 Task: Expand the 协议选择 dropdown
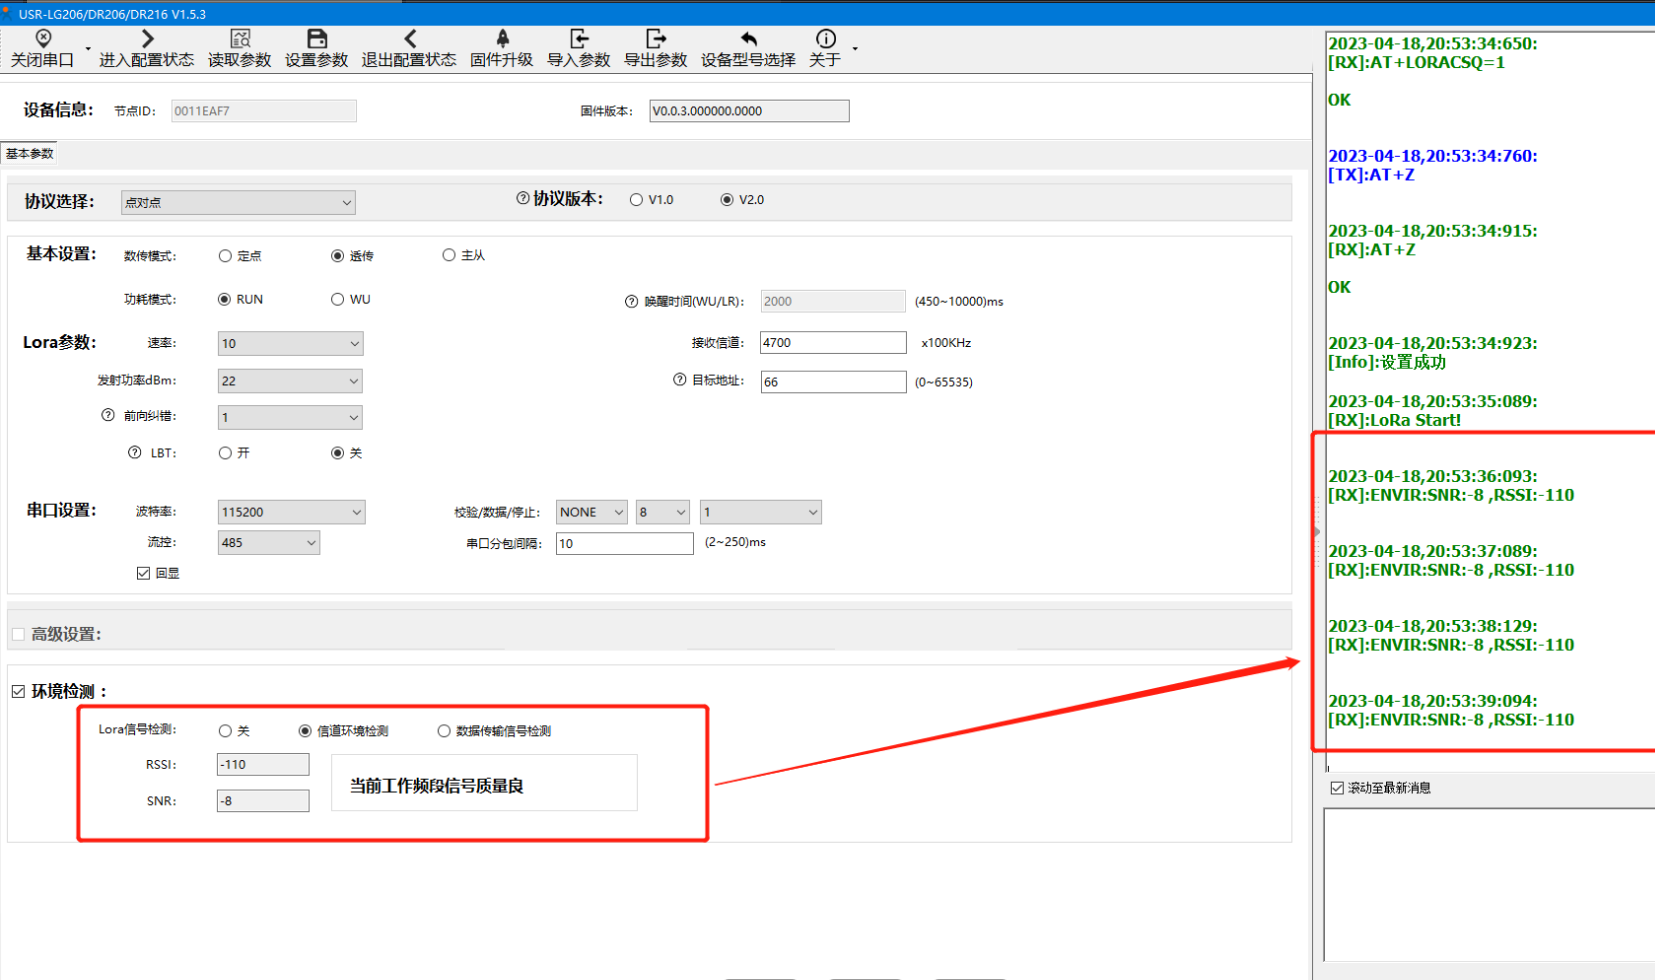click(x=238, y=202)
